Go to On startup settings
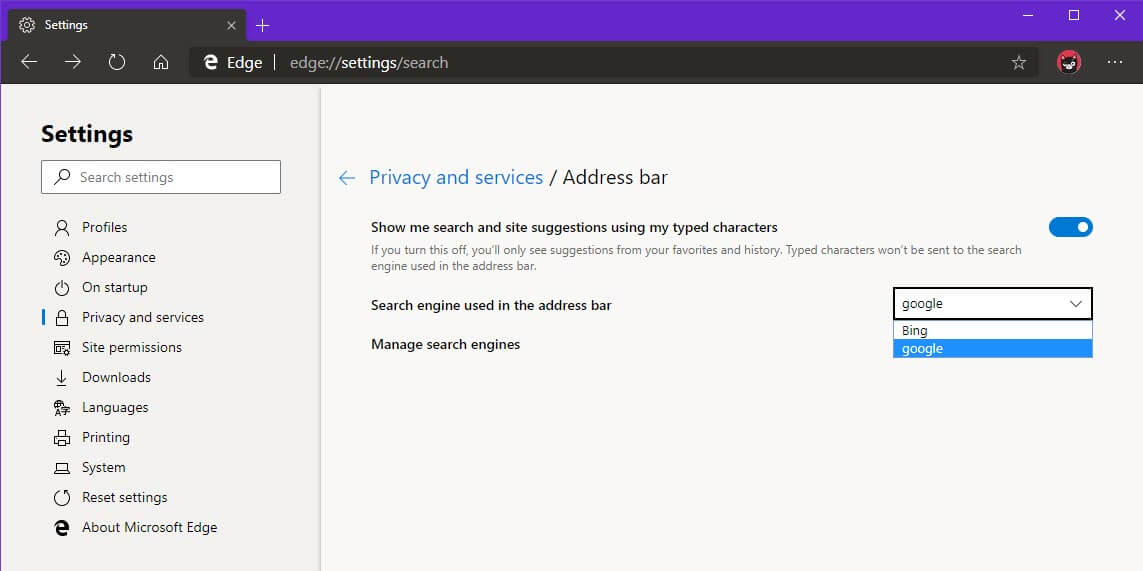Screen dimensions: 1143x571 click(114, 287)
